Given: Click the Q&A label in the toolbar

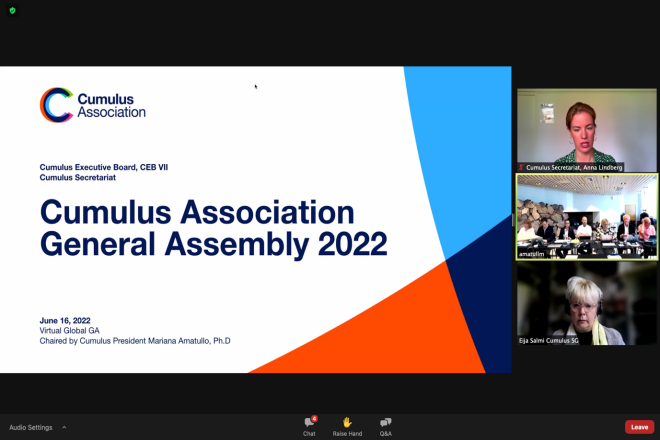Looking at the screenshot, I should coord(385,434).
